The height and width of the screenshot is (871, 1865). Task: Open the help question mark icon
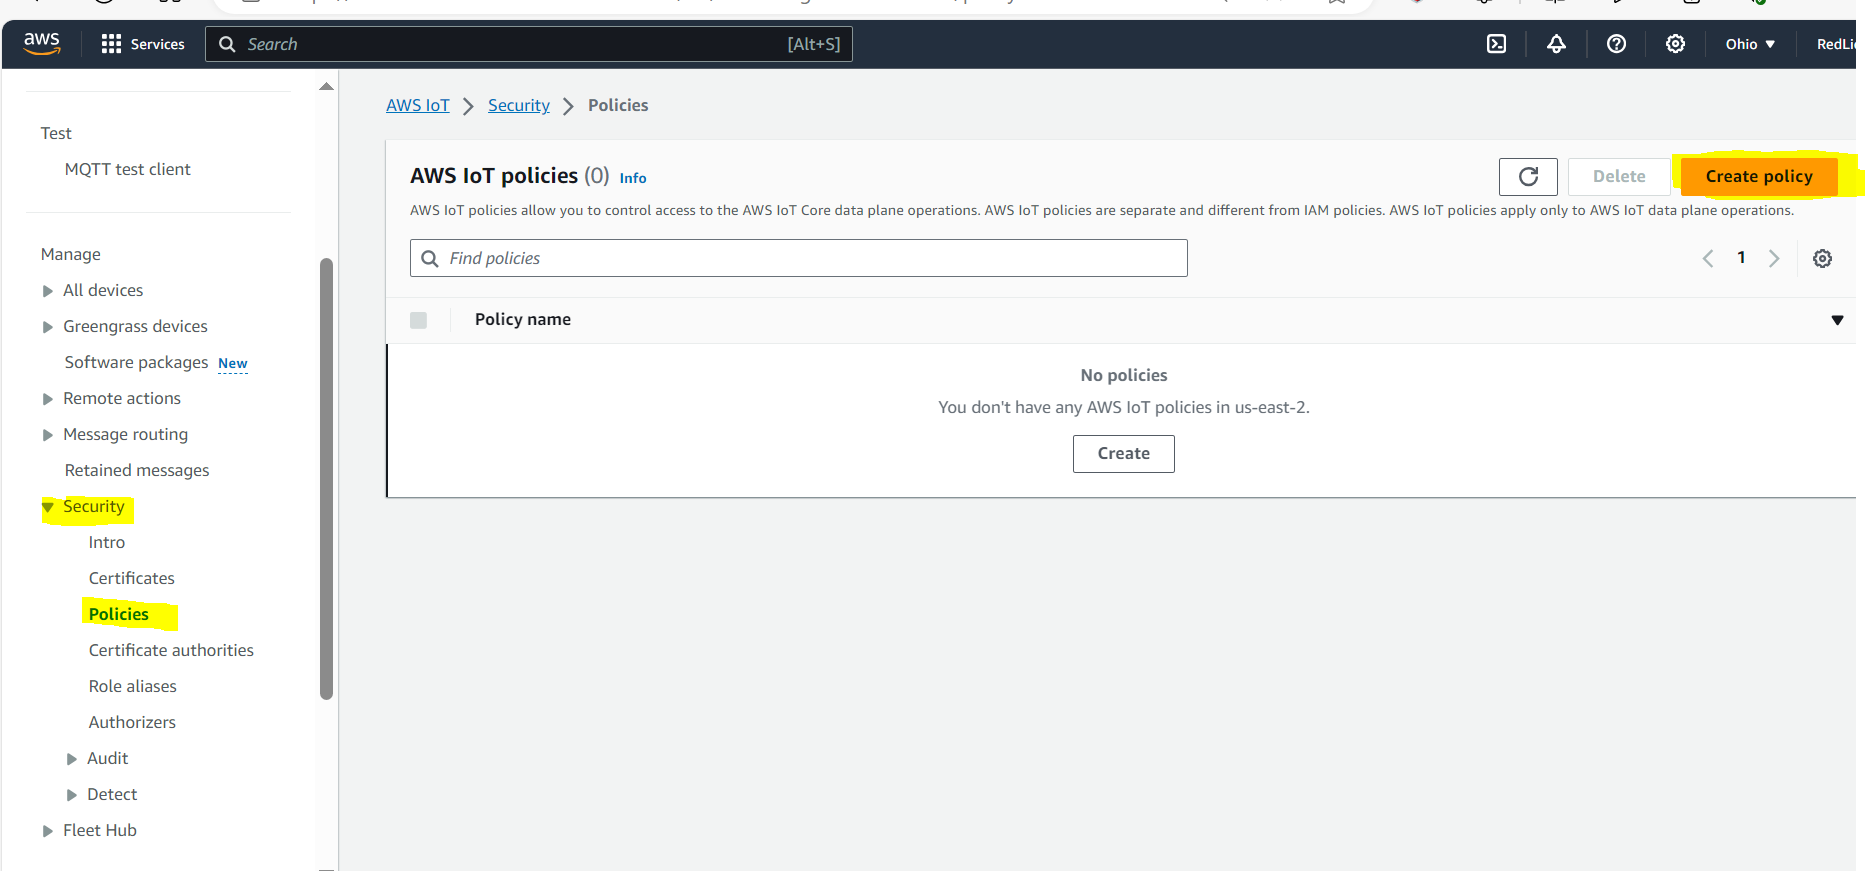click(1616, 44)
